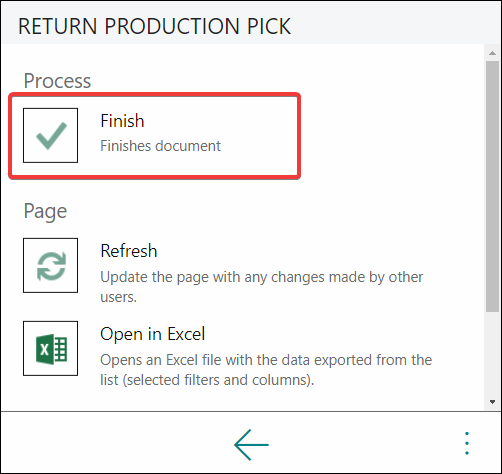Viewport: 502px width, 474px height.
Task: Open the three-dot more options menu
Action: coord(467,443)
